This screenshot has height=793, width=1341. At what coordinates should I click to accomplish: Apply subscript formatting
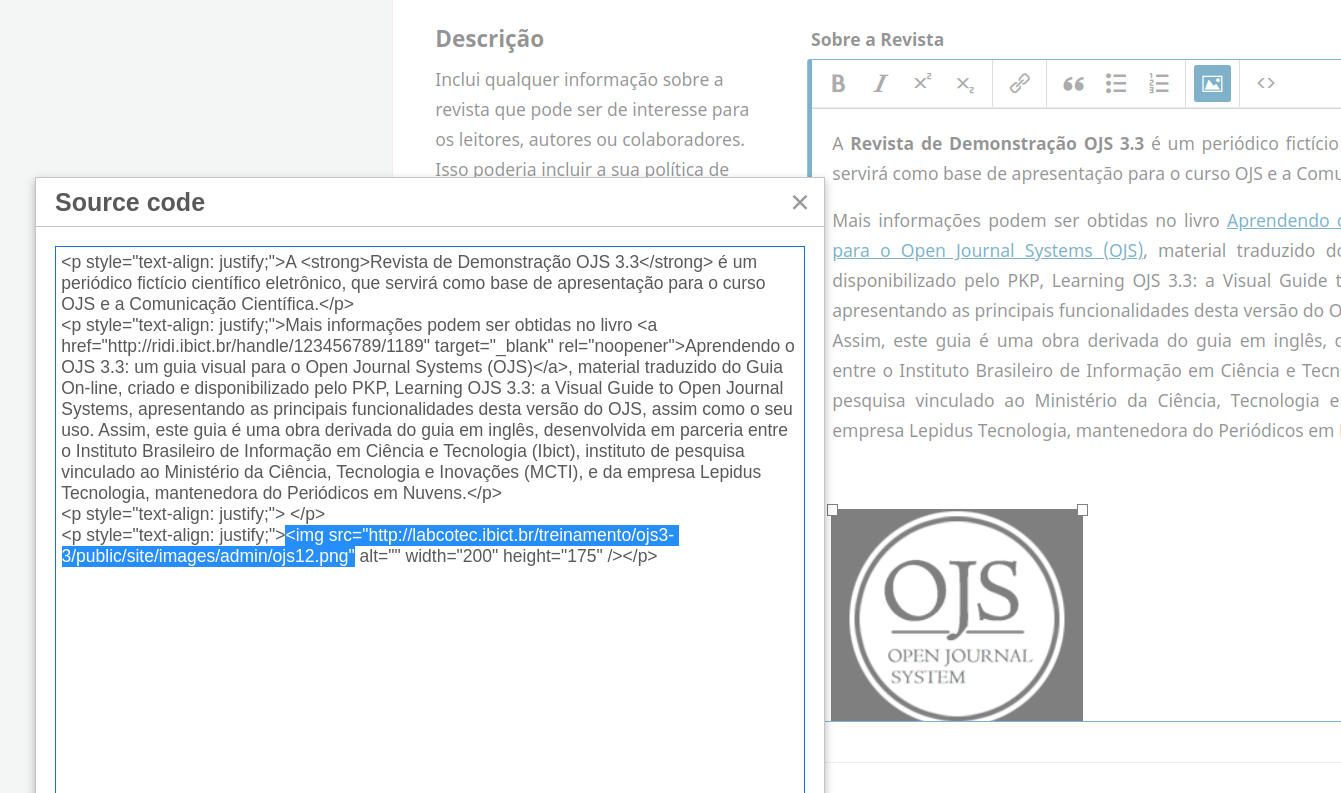click(x=965, y=84)
